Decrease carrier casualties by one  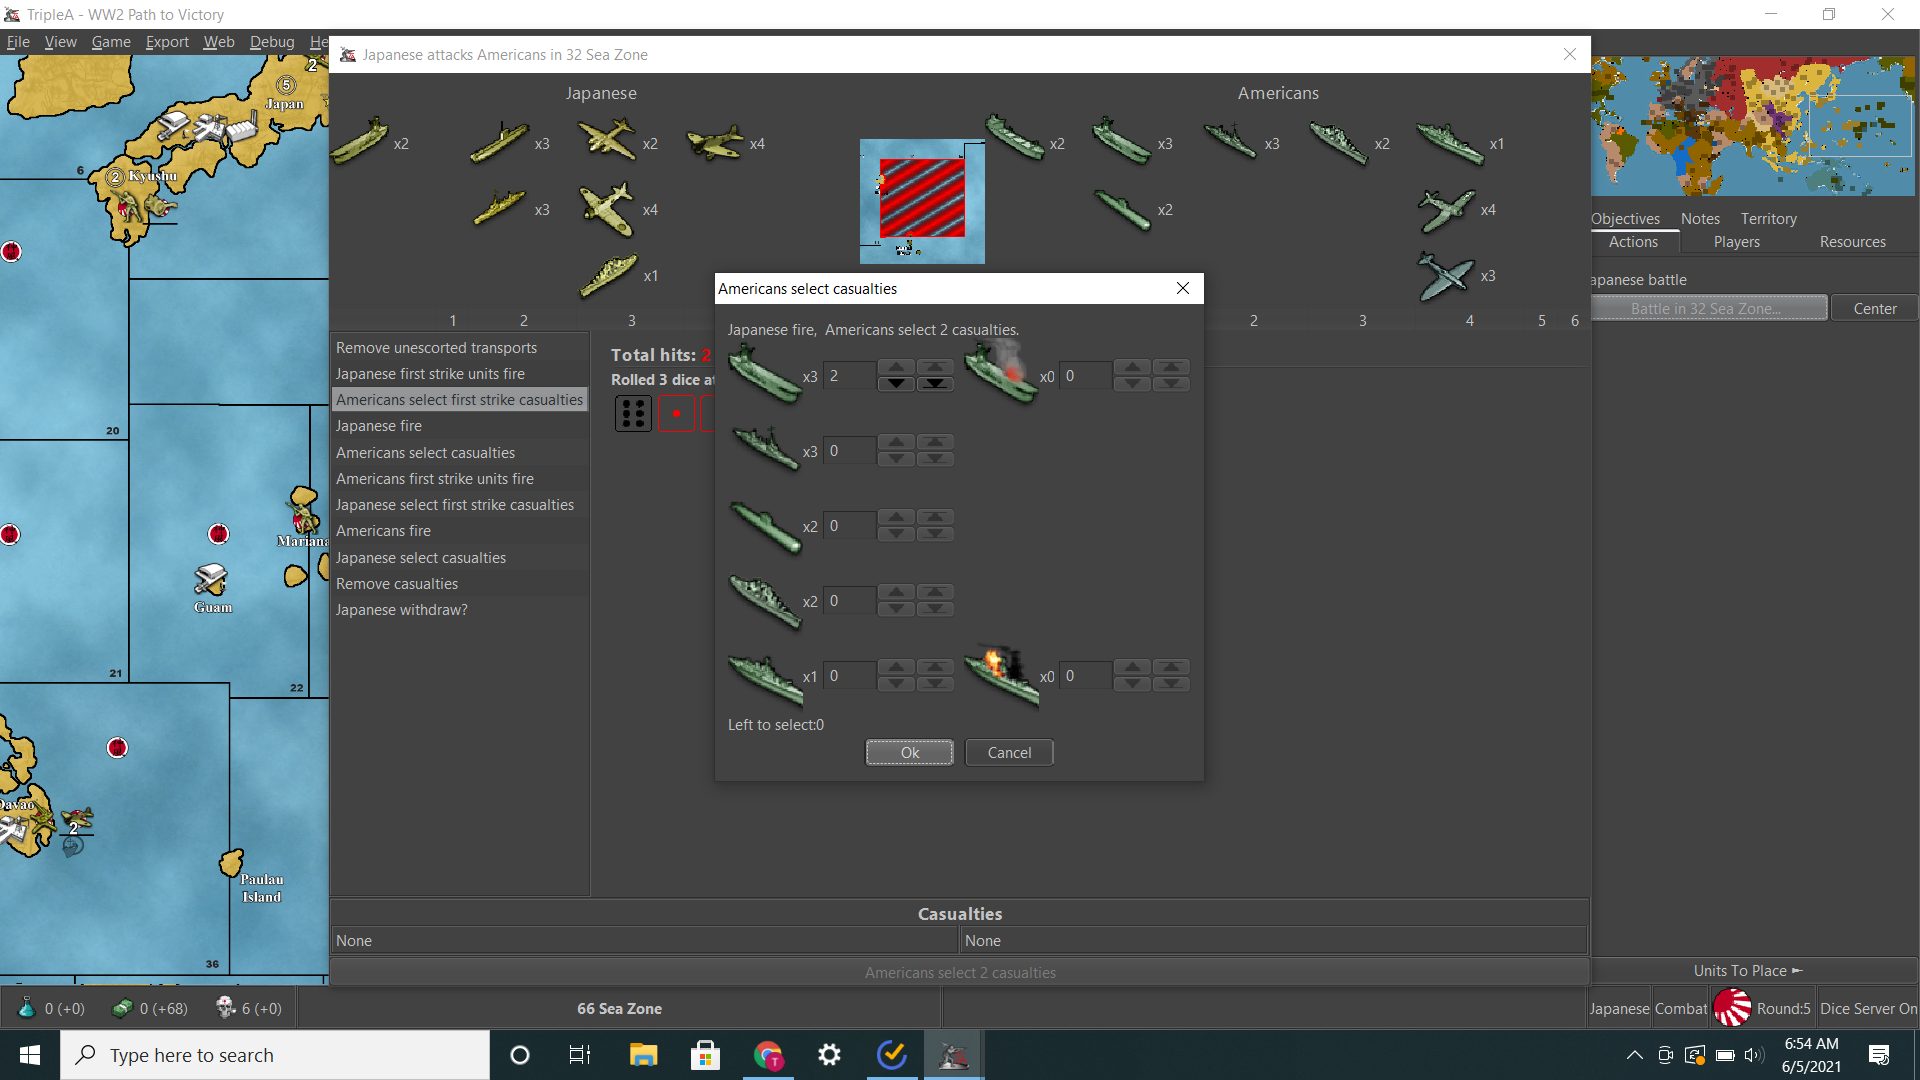click(x=896, y=384)
